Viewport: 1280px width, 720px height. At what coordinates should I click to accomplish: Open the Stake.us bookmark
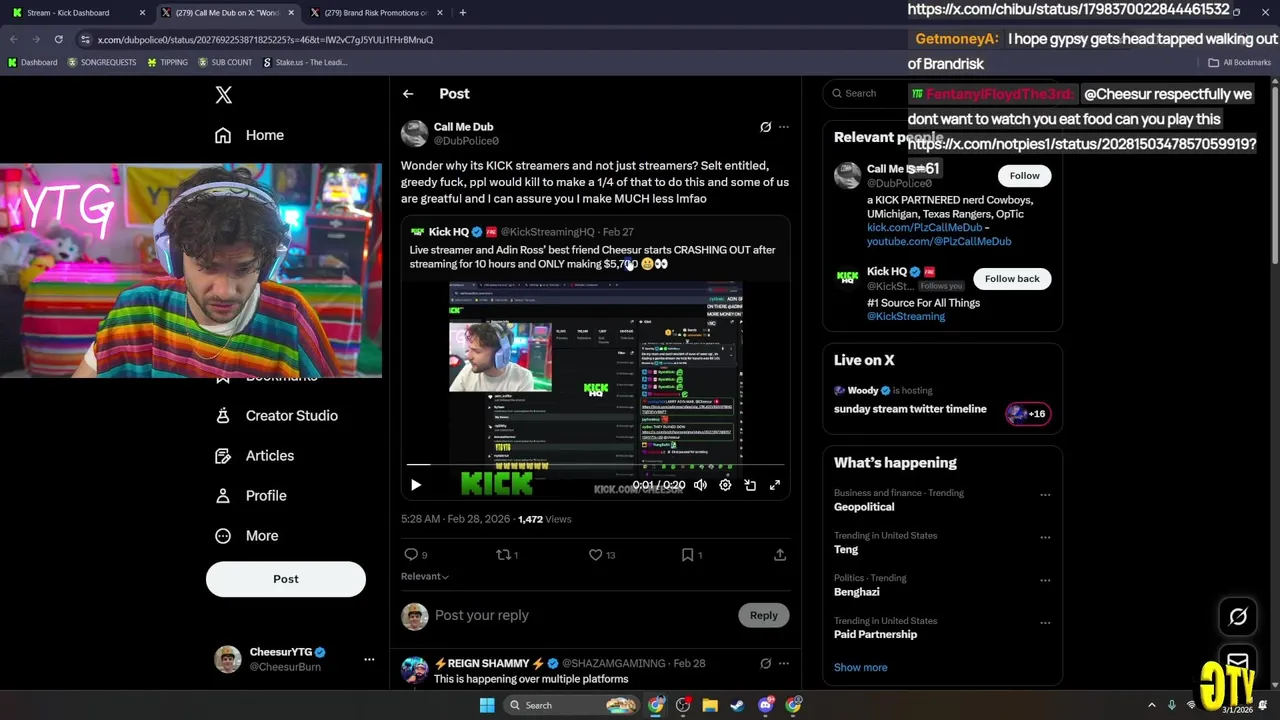click(305, 62)
